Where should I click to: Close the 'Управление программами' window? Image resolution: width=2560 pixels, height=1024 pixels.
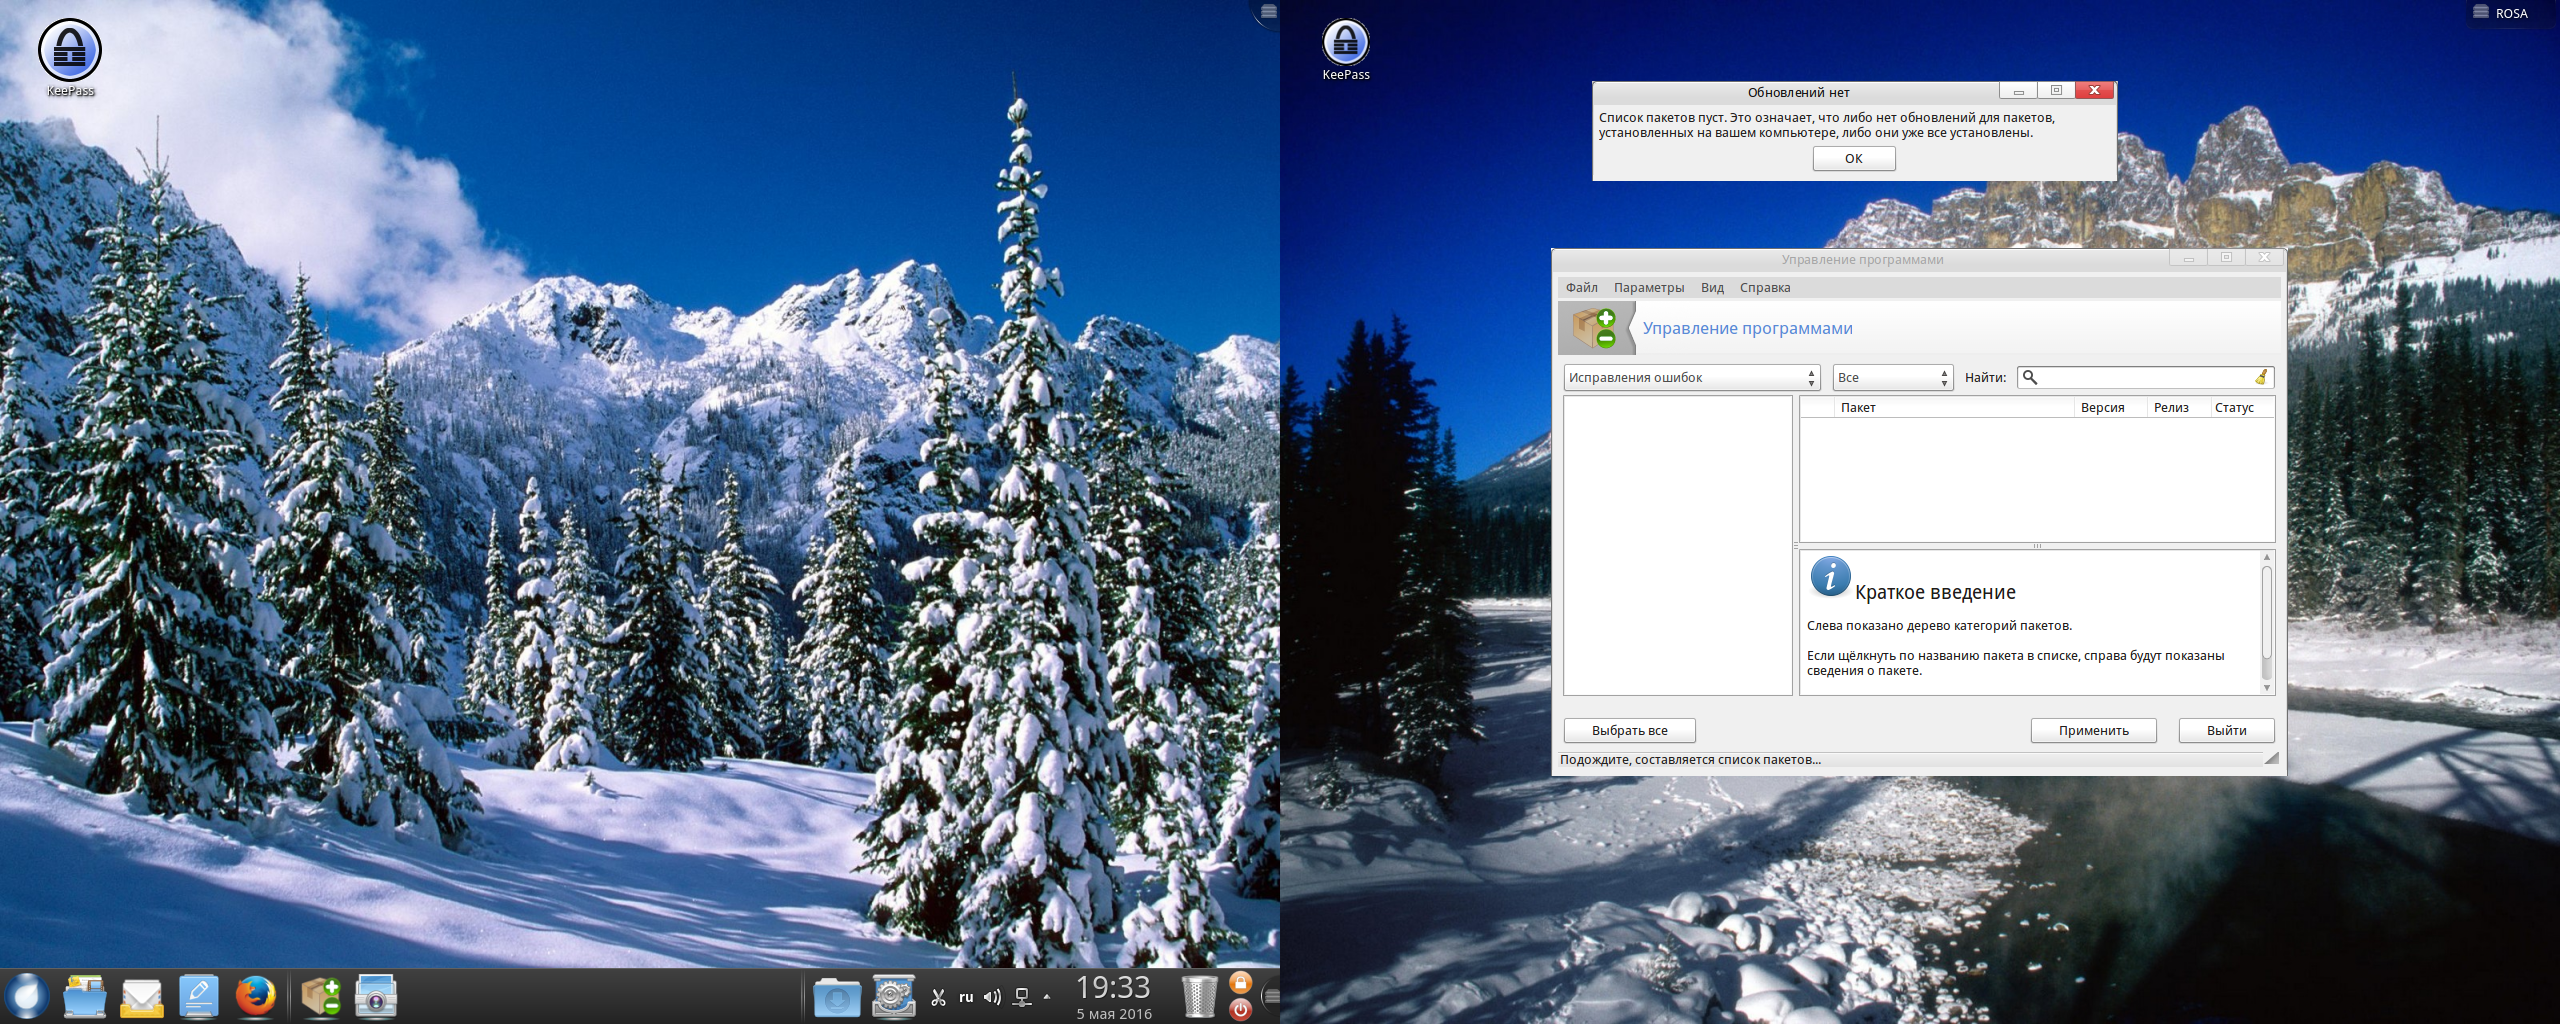2265,258
